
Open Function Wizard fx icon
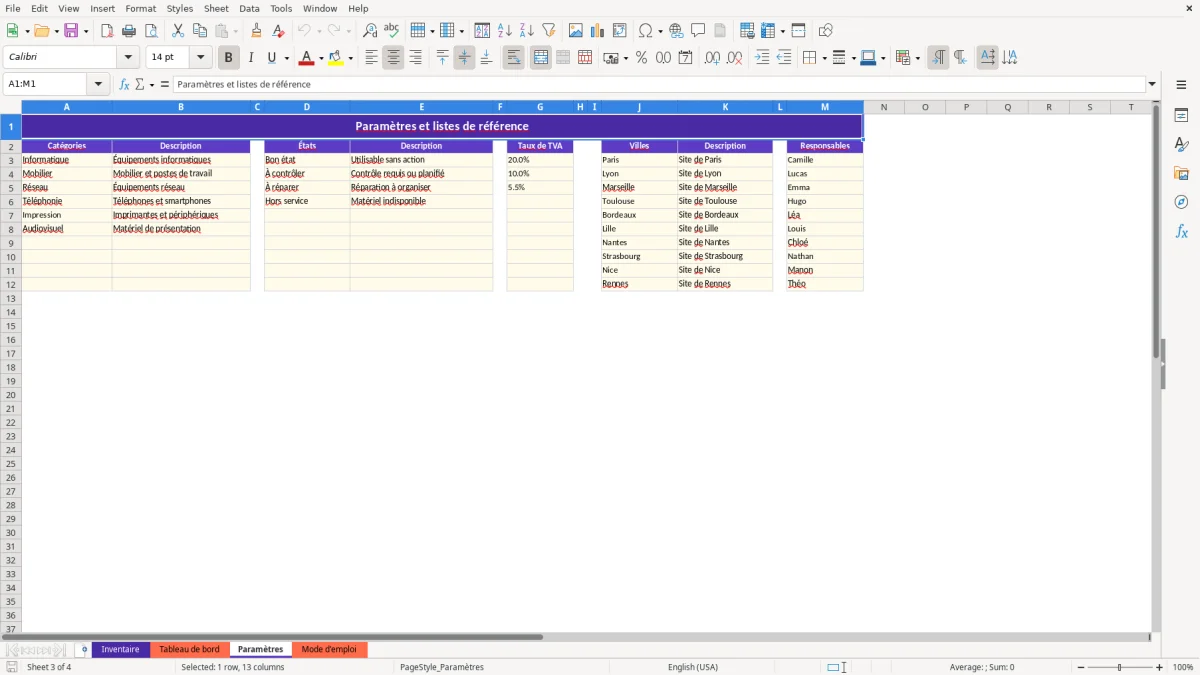124,84
